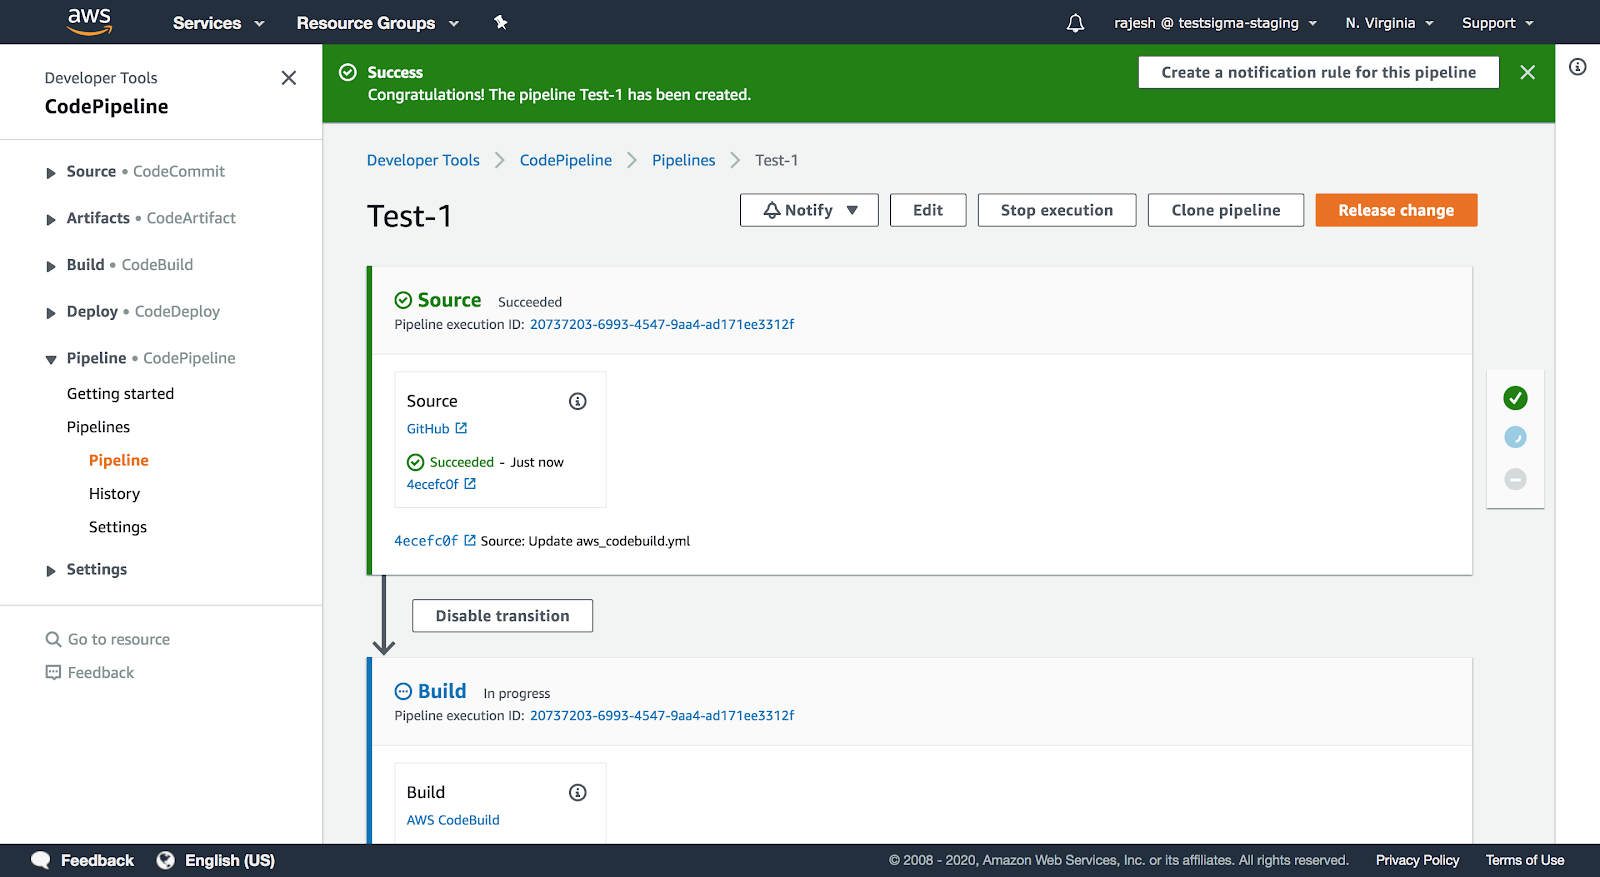Screen dimensions: 1600x877
Task: Open the GitHub provider link
Action: click(x=428, y=428)
